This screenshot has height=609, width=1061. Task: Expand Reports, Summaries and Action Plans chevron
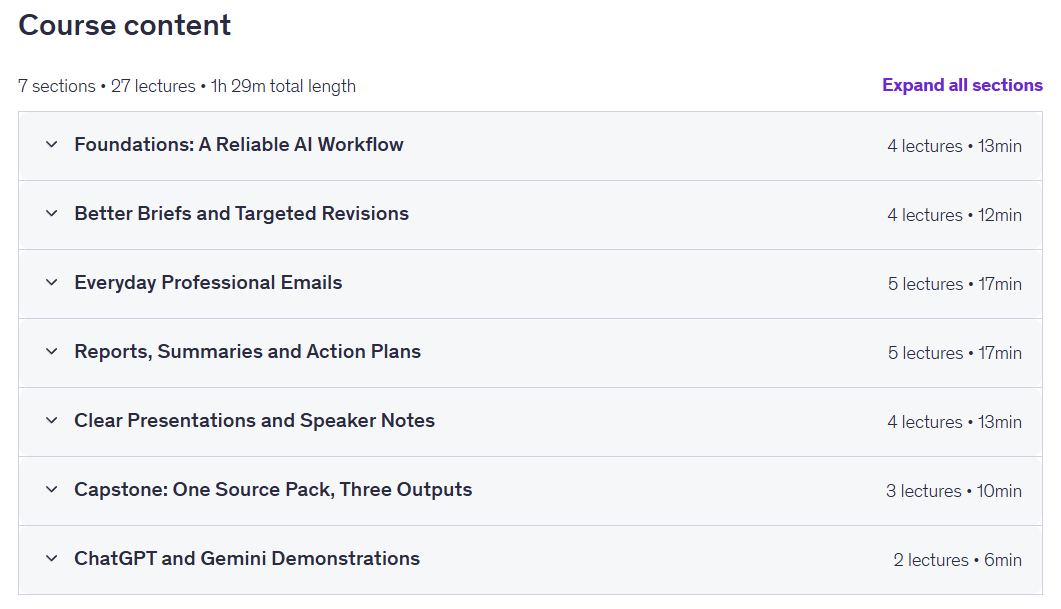pyautogui.click(x=51, y=352)
